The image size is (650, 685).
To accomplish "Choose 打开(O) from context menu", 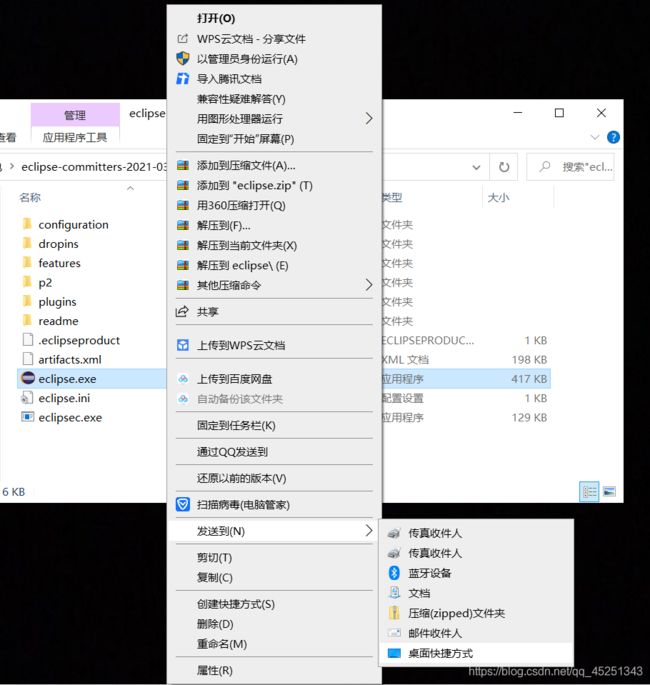I will click(x=274, y=18).
